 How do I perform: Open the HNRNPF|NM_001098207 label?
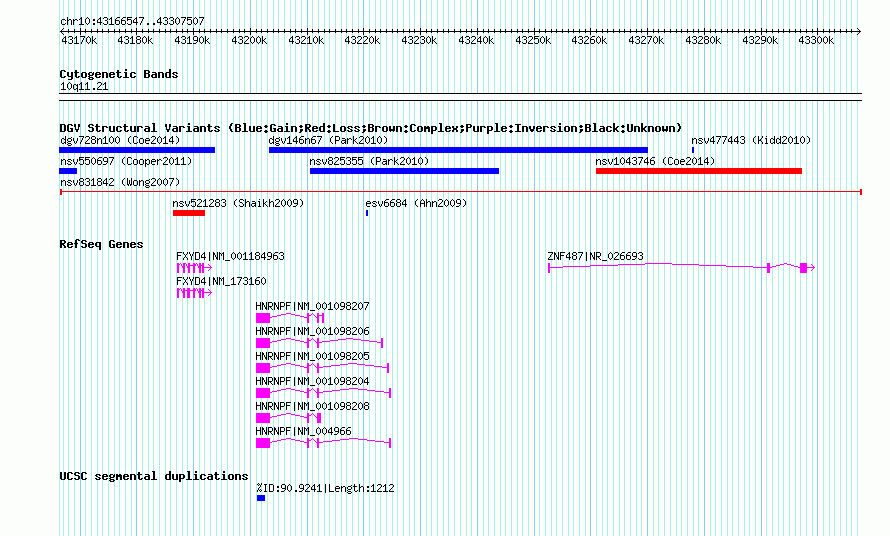click(x=312, y=307)
